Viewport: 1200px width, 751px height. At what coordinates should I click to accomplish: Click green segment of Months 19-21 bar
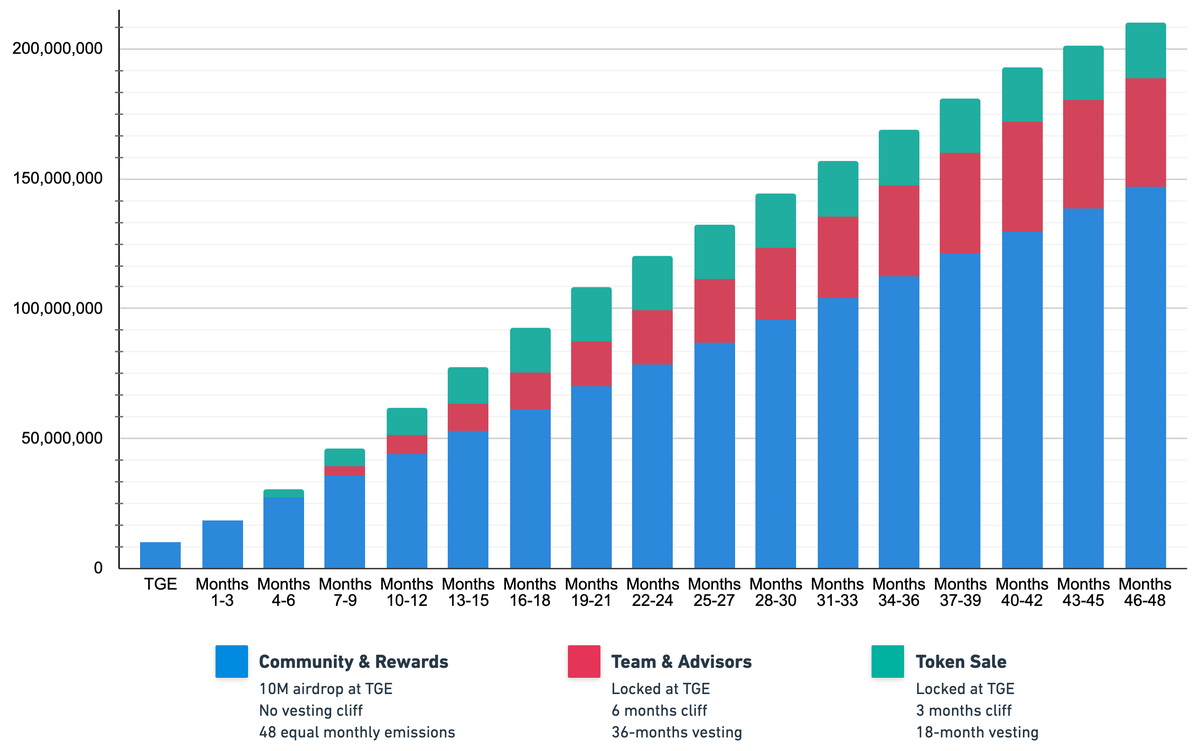click(591, 314)
